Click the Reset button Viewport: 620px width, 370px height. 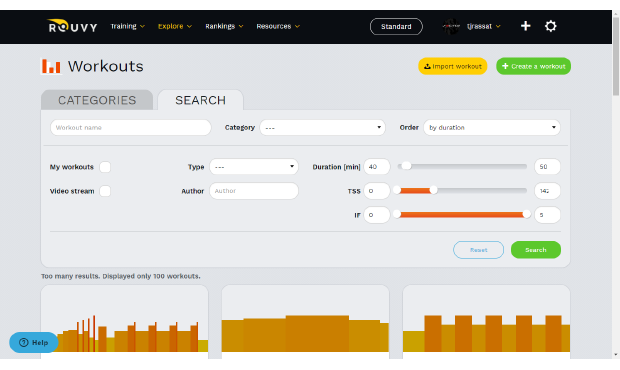(x=478, y=250)
